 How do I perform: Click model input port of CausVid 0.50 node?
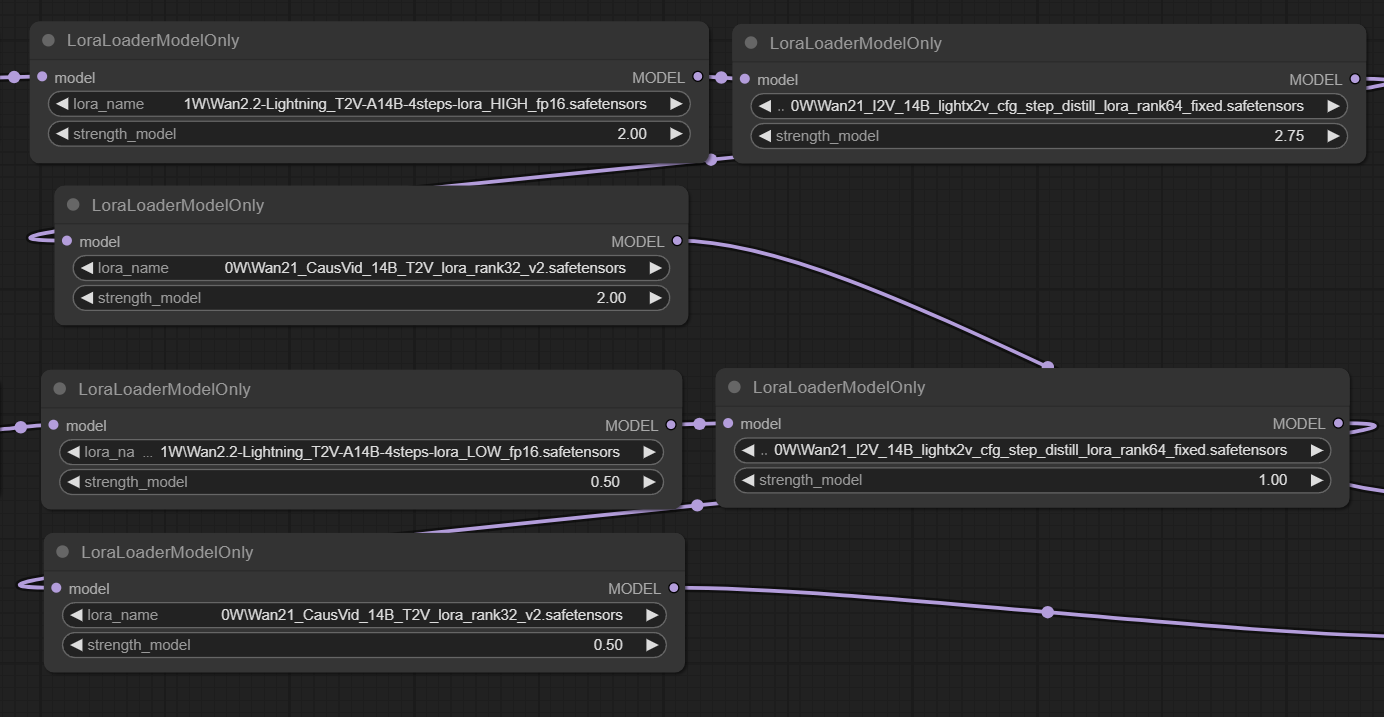pyautogui.click(x=57, y=588)
